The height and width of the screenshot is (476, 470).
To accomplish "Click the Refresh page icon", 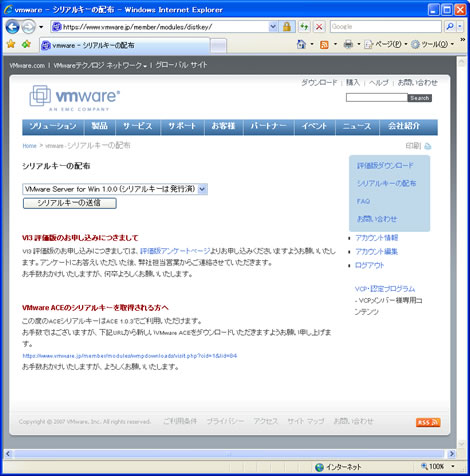I will 304,27.
